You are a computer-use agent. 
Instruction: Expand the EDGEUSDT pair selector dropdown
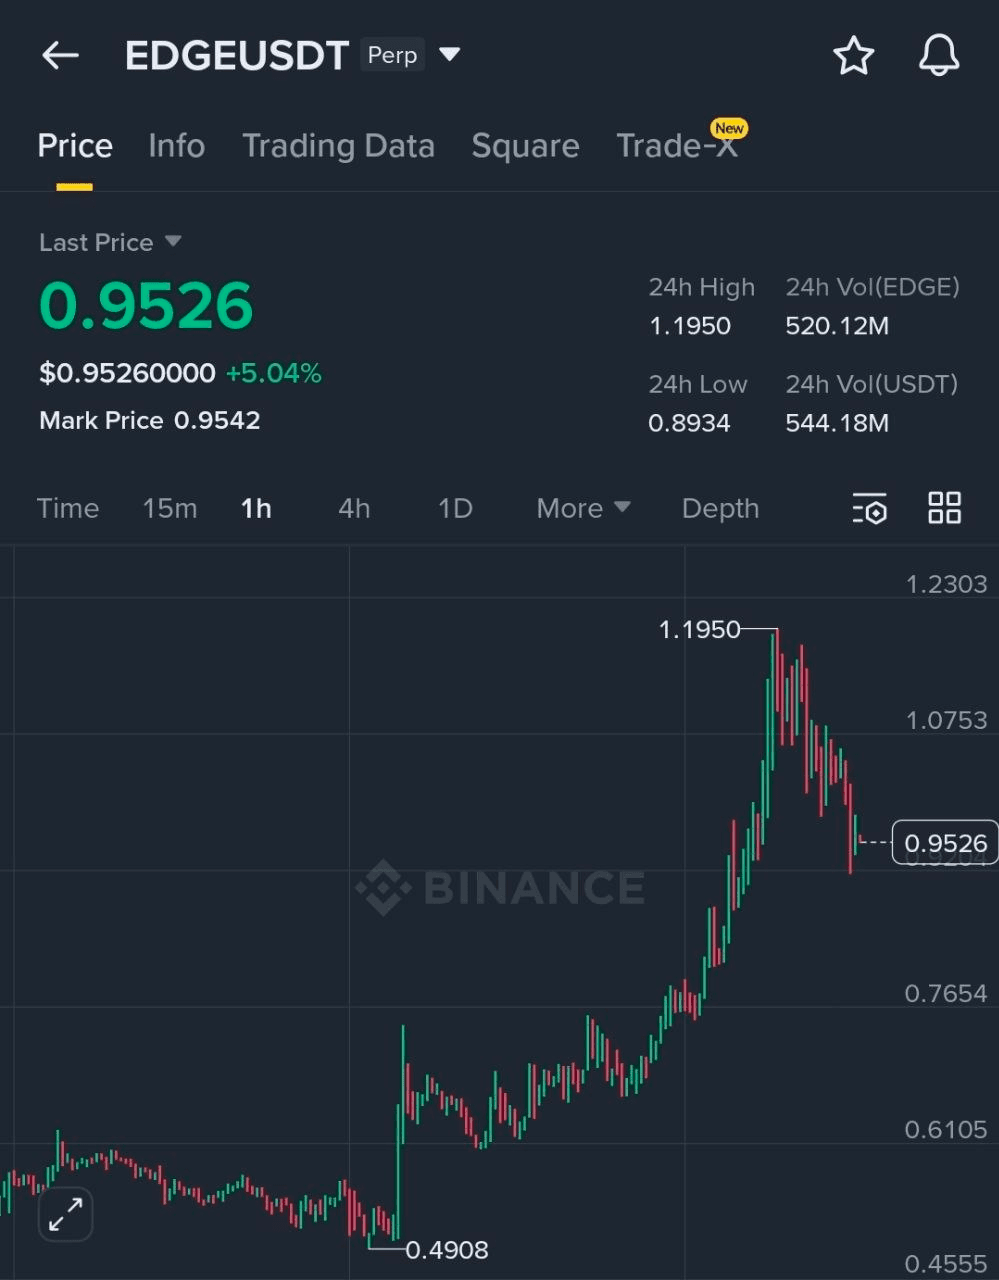pyautogui.click(x=450, y=54)
